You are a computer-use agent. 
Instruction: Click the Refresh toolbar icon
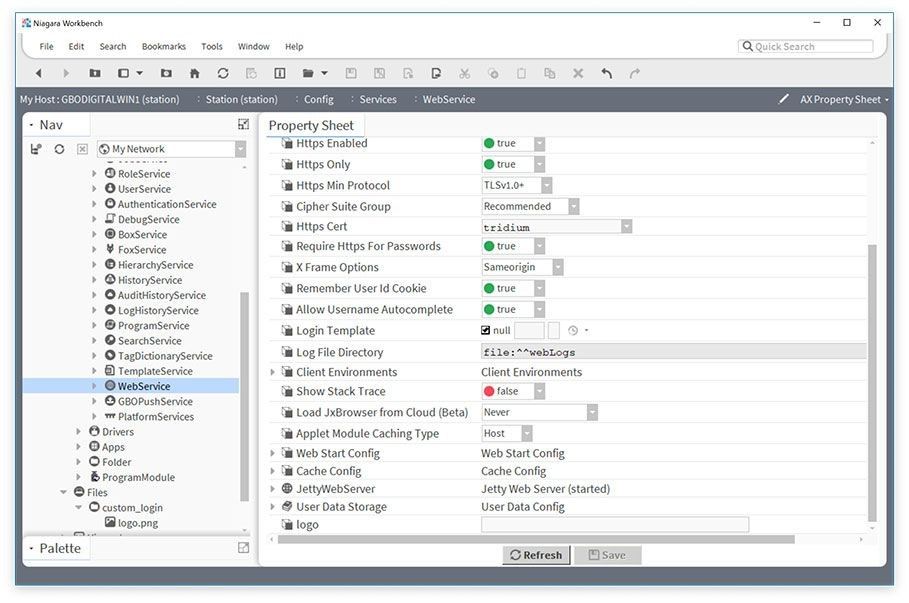(223, 73)
